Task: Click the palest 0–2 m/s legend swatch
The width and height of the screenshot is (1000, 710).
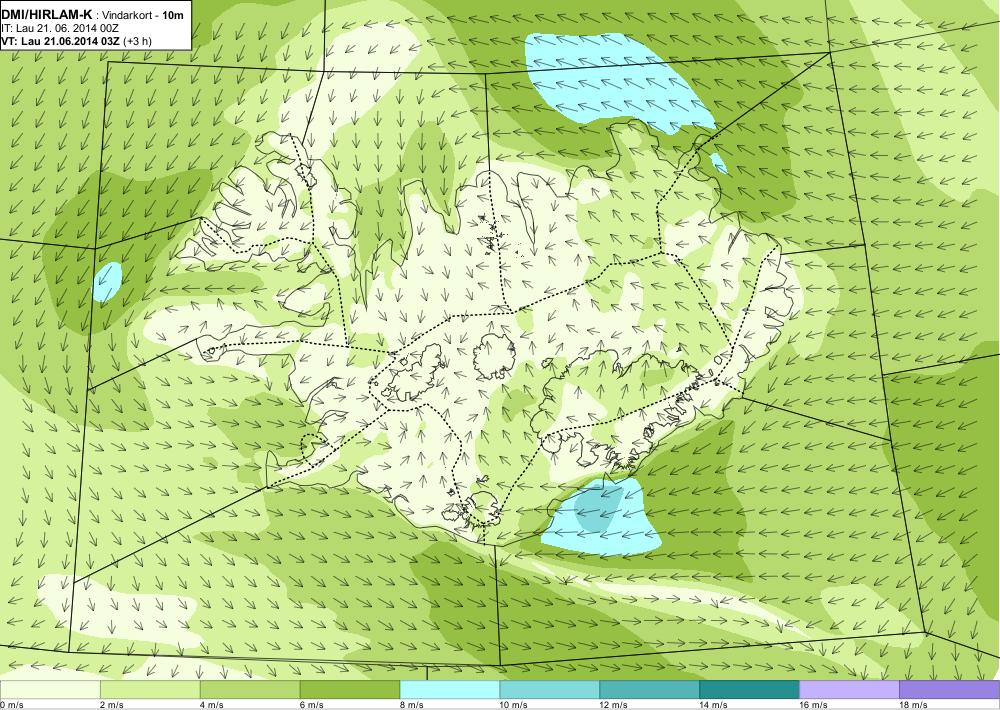Action: point(50,690)
